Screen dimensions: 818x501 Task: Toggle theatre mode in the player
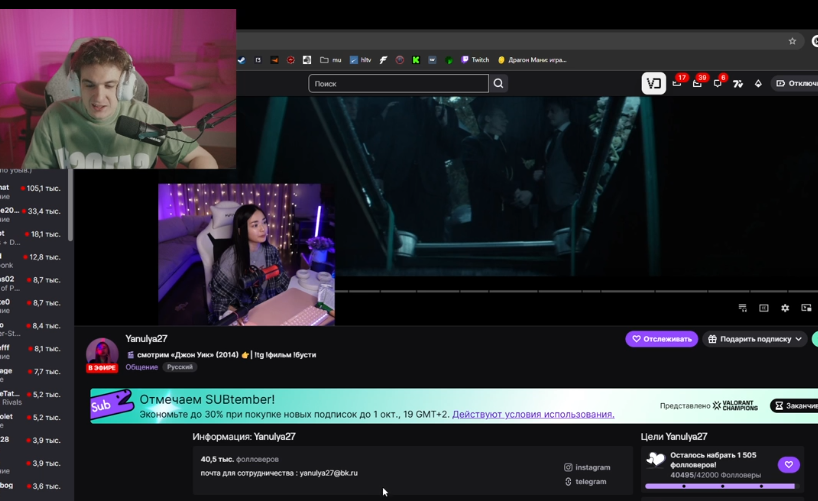click(x=764, y=308)
